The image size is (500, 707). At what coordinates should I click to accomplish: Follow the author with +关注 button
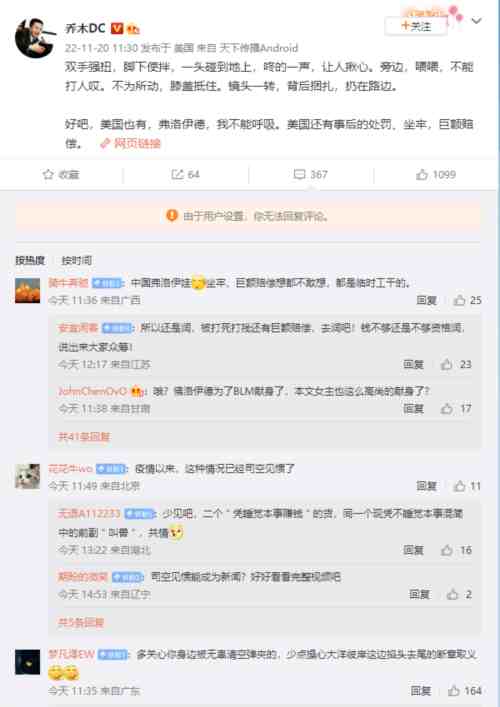(416, 26)
